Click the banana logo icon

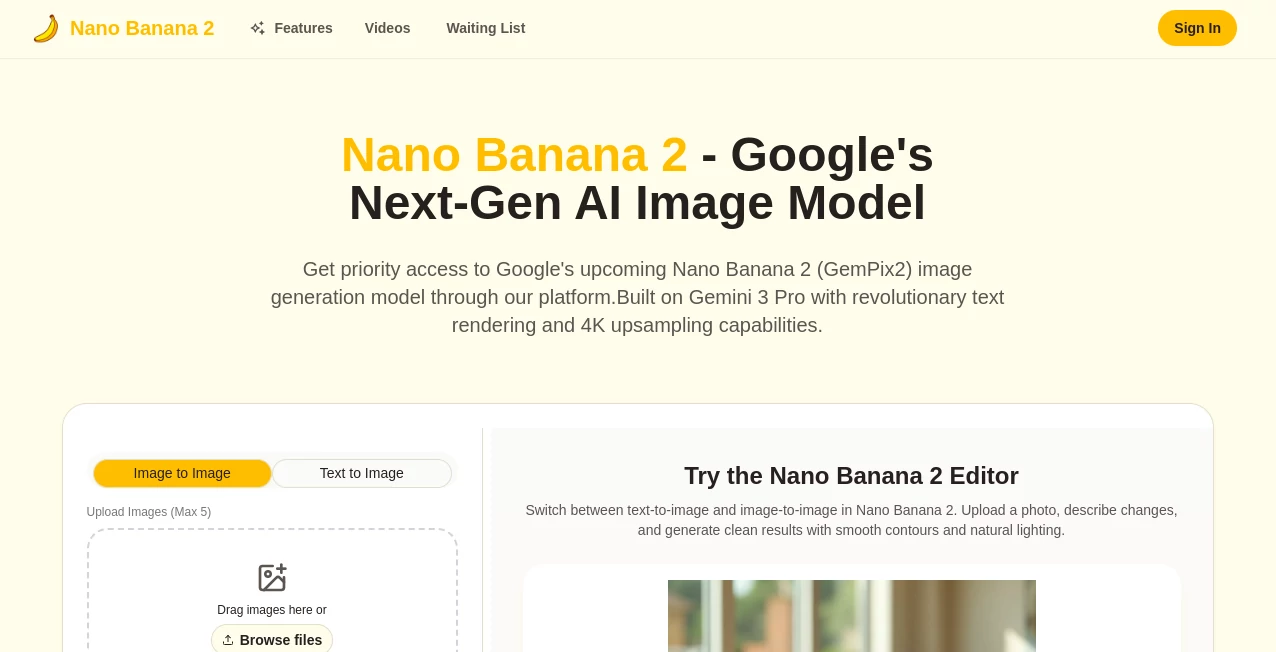45,28
